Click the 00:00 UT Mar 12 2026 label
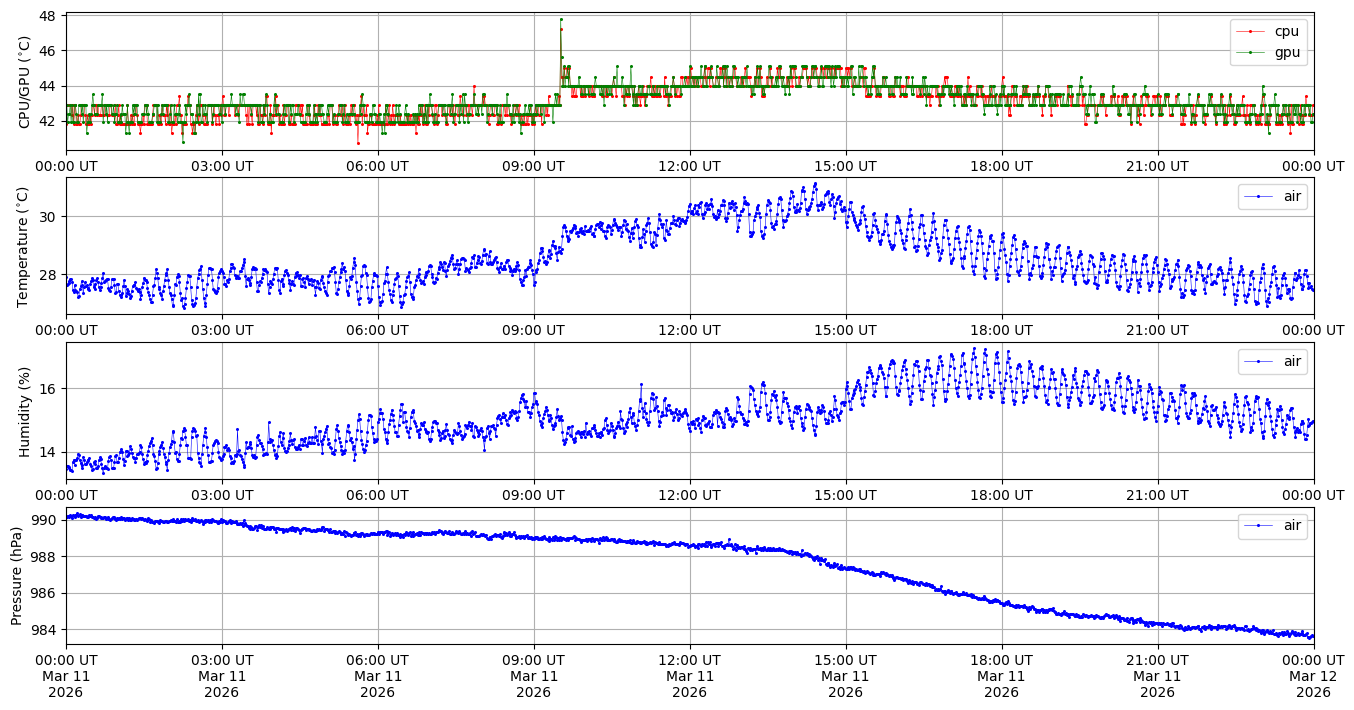The image size is (1354, 710). click(x=1313, y=676)
